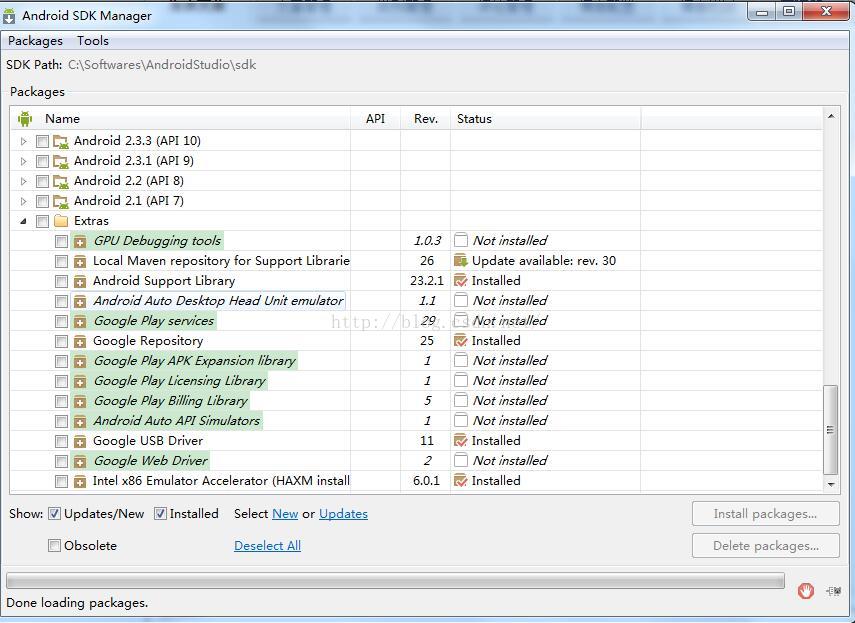Click the Google Play services package icon
The height and width of the screenshot is (623, 855).
(80, 321)
